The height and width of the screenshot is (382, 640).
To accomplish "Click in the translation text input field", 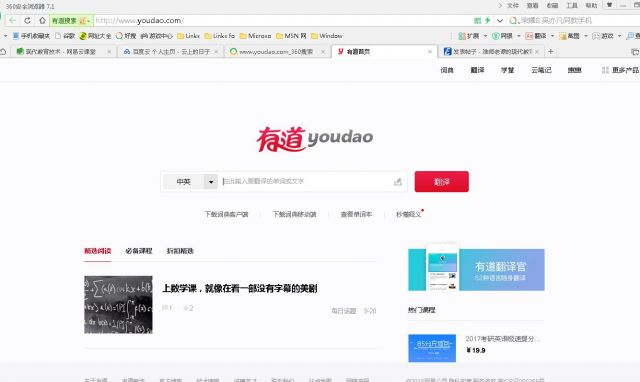I will [306, 182].
